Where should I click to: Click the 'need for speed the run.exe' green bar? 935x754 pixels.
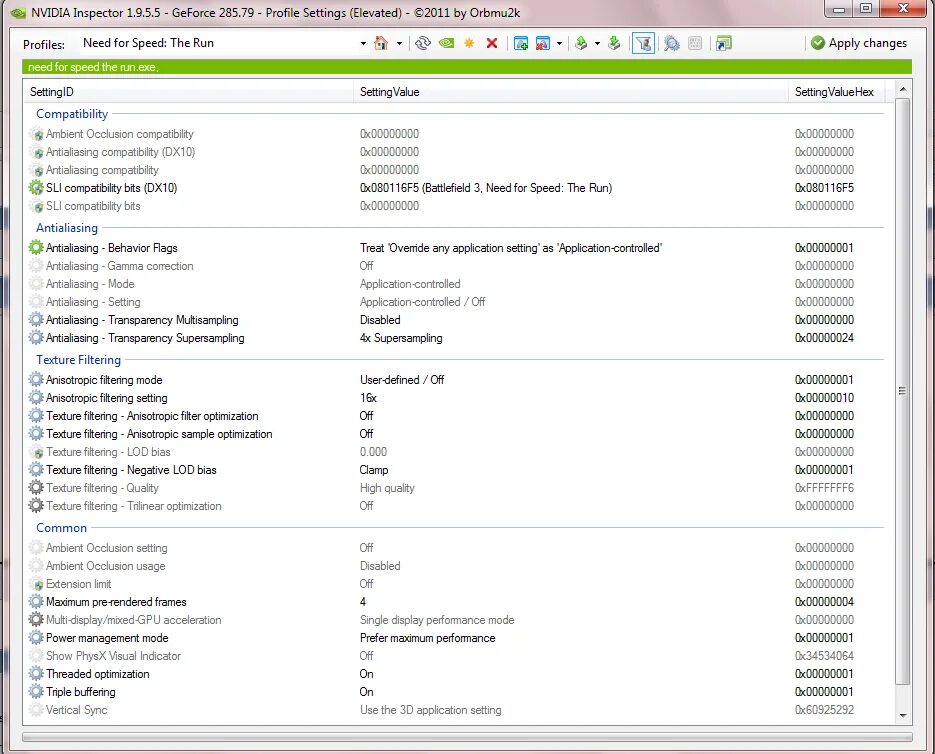tap(467, 67)
